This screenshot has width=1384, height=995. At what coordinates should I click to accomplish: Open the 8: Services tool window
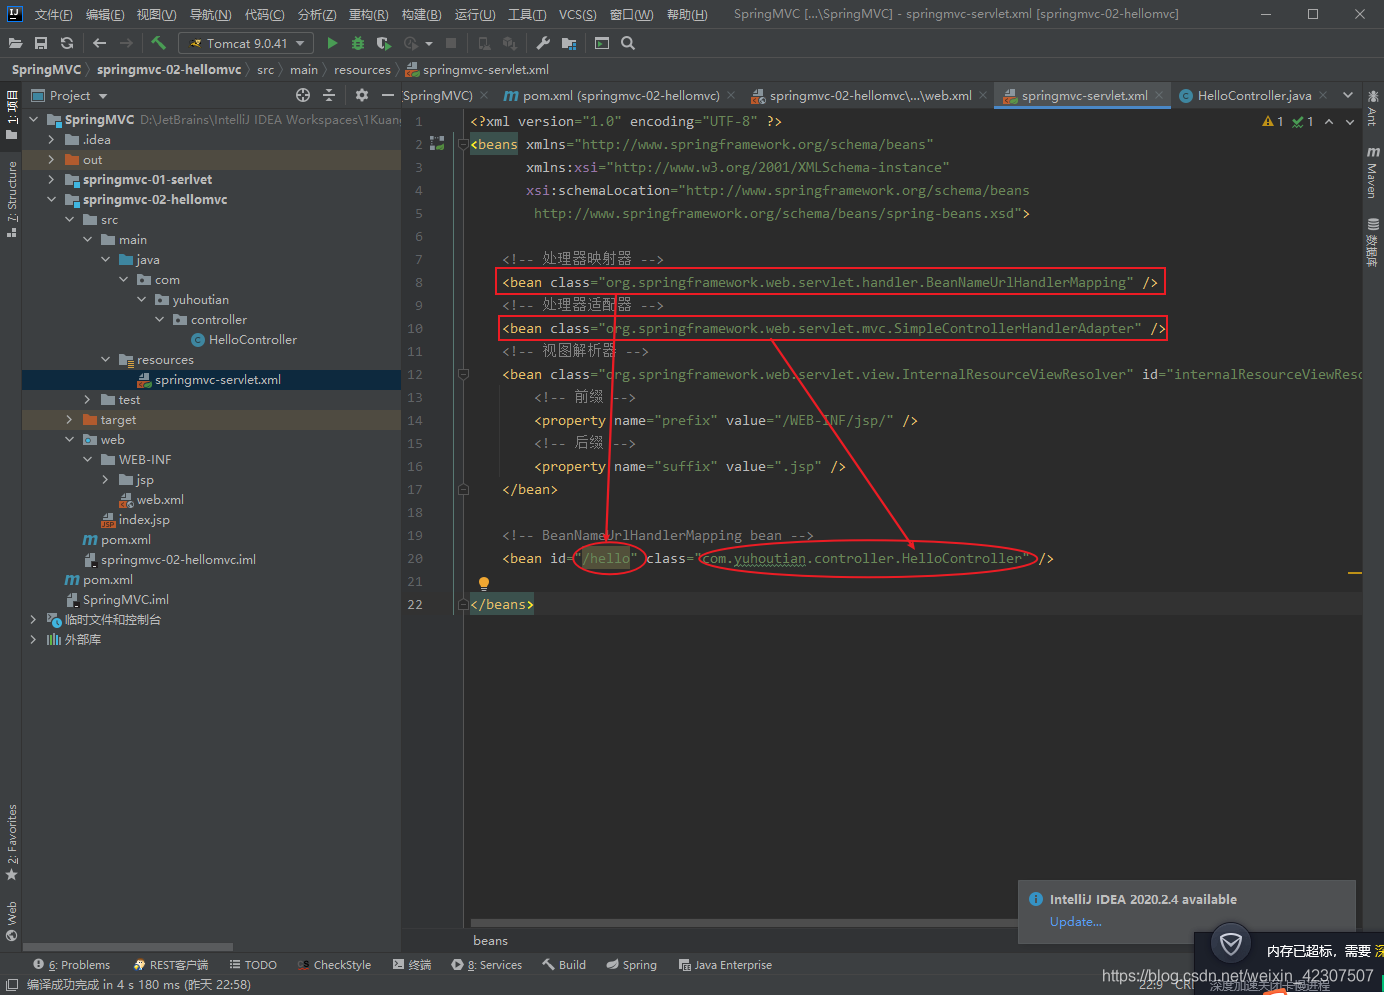pos(487,965)
